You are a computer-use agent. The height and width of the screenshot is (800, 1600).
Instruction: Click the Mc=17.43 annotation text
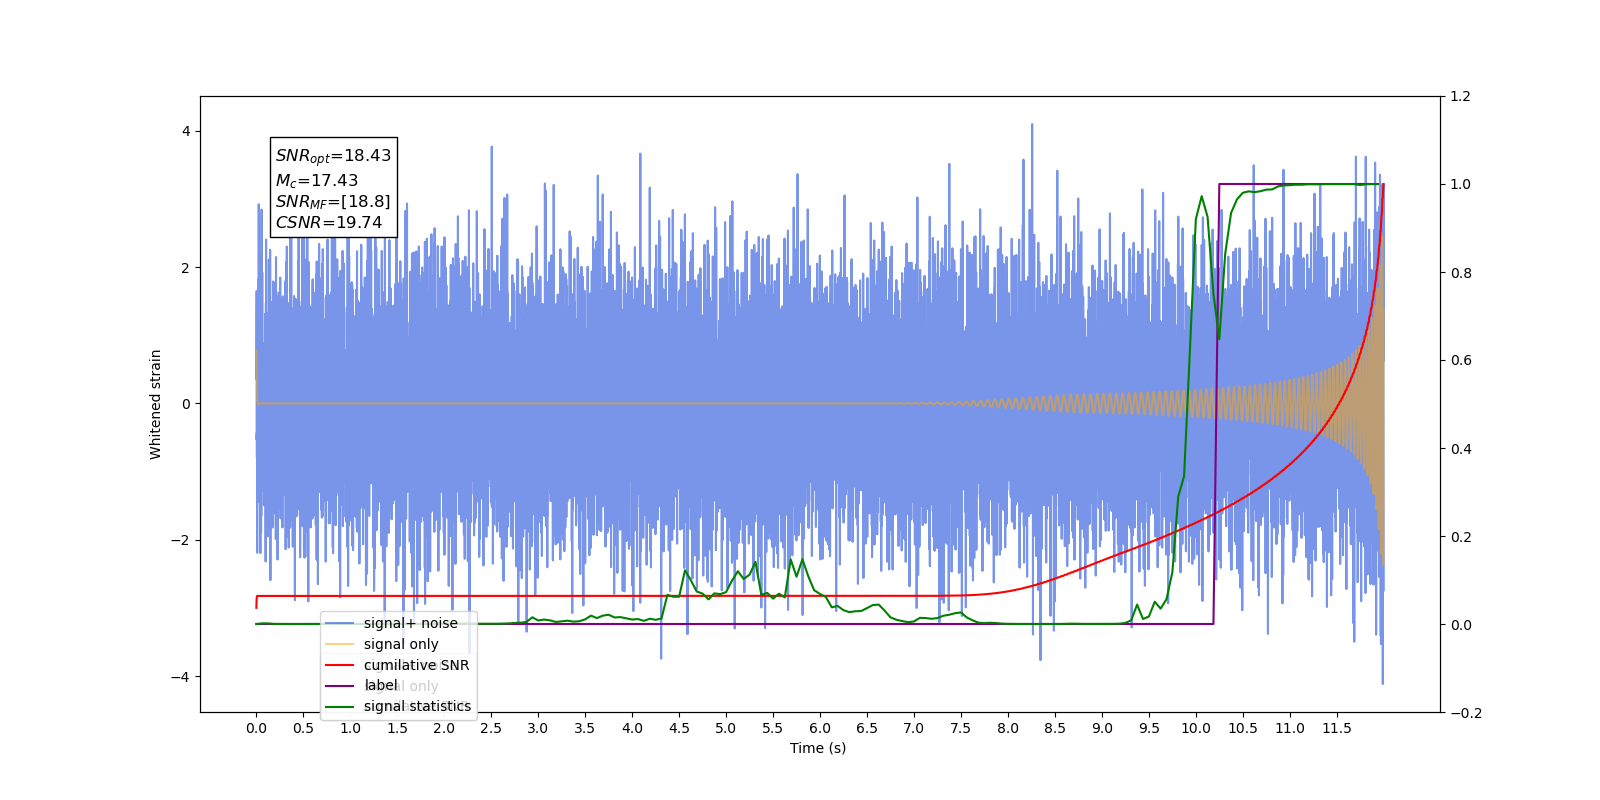click(316, 180)
